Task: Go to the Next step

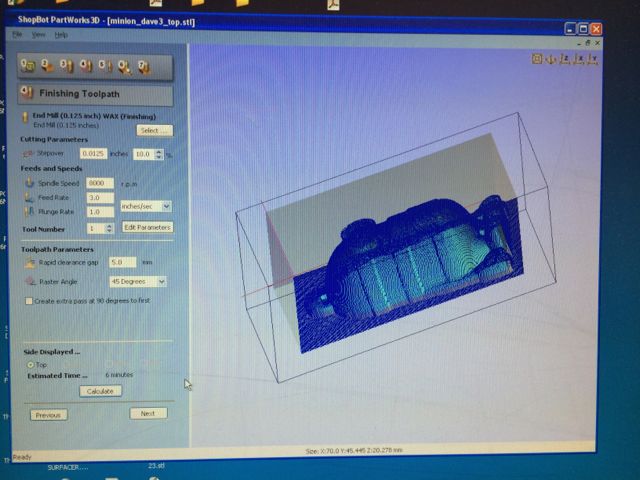Action: [148, 413]
